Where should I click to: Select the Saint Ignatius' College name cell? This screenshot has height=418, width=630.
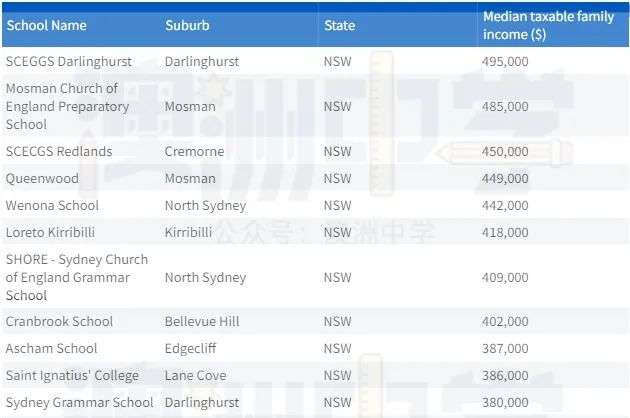72,375
